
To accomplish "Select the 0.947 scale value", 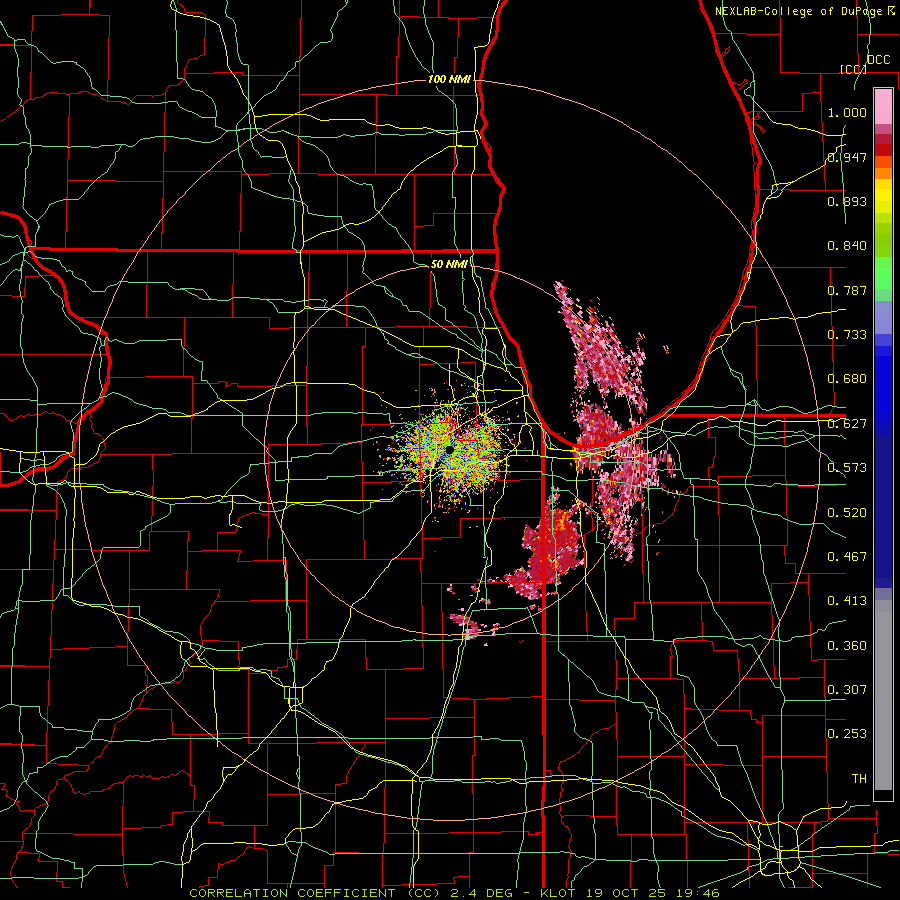I will [x=847, y=157].
